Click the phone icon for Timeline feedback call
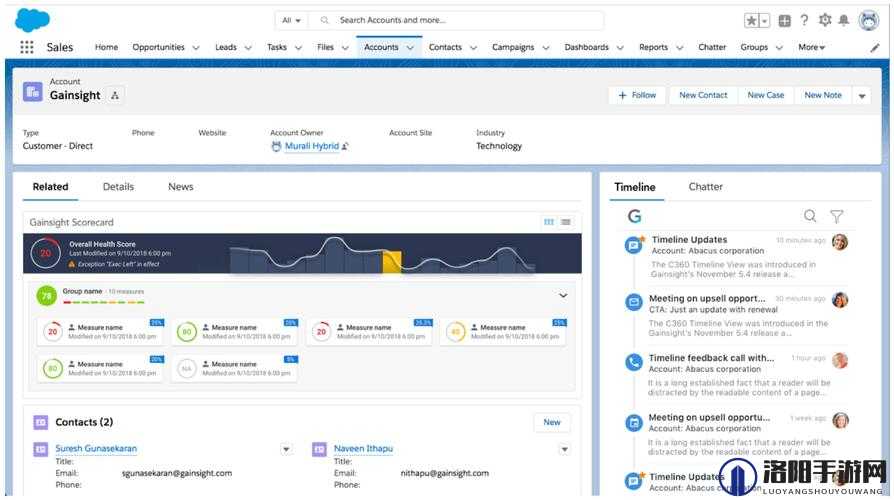Viewport: 894px width, 500px height. (633, 362)
